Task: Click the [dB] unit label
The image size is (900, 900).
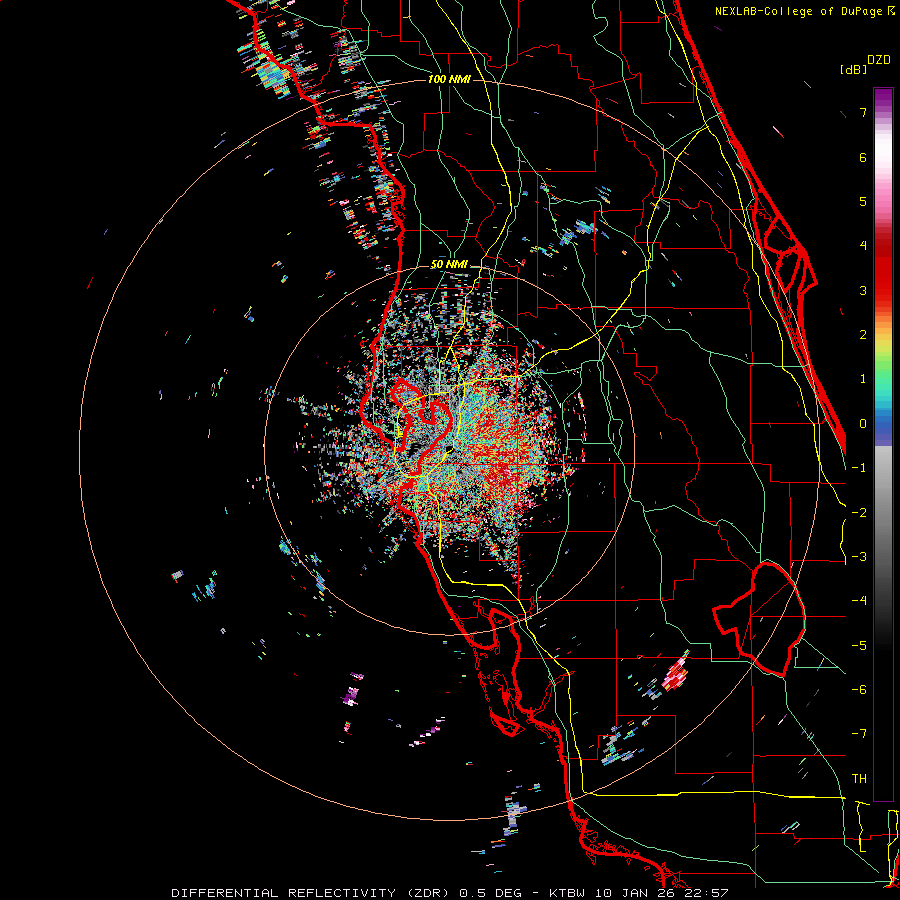Action: coord(853,69)
